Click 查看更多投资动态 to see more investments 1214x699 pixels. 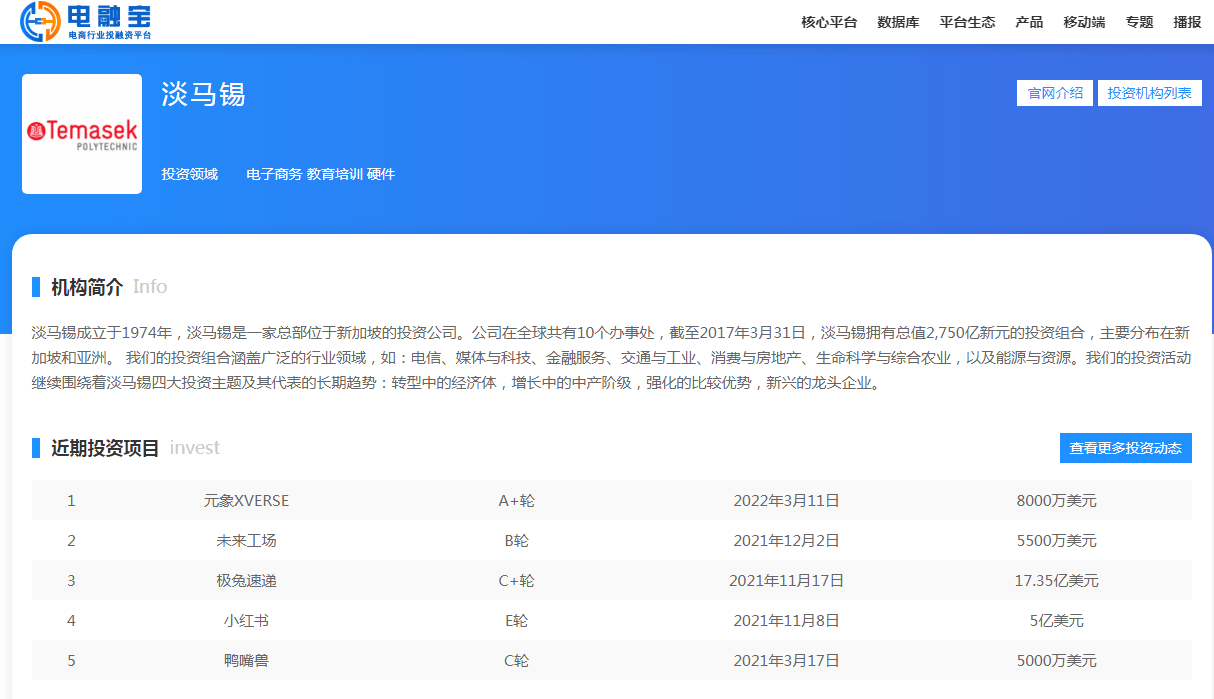click(x=1125, y=447)
